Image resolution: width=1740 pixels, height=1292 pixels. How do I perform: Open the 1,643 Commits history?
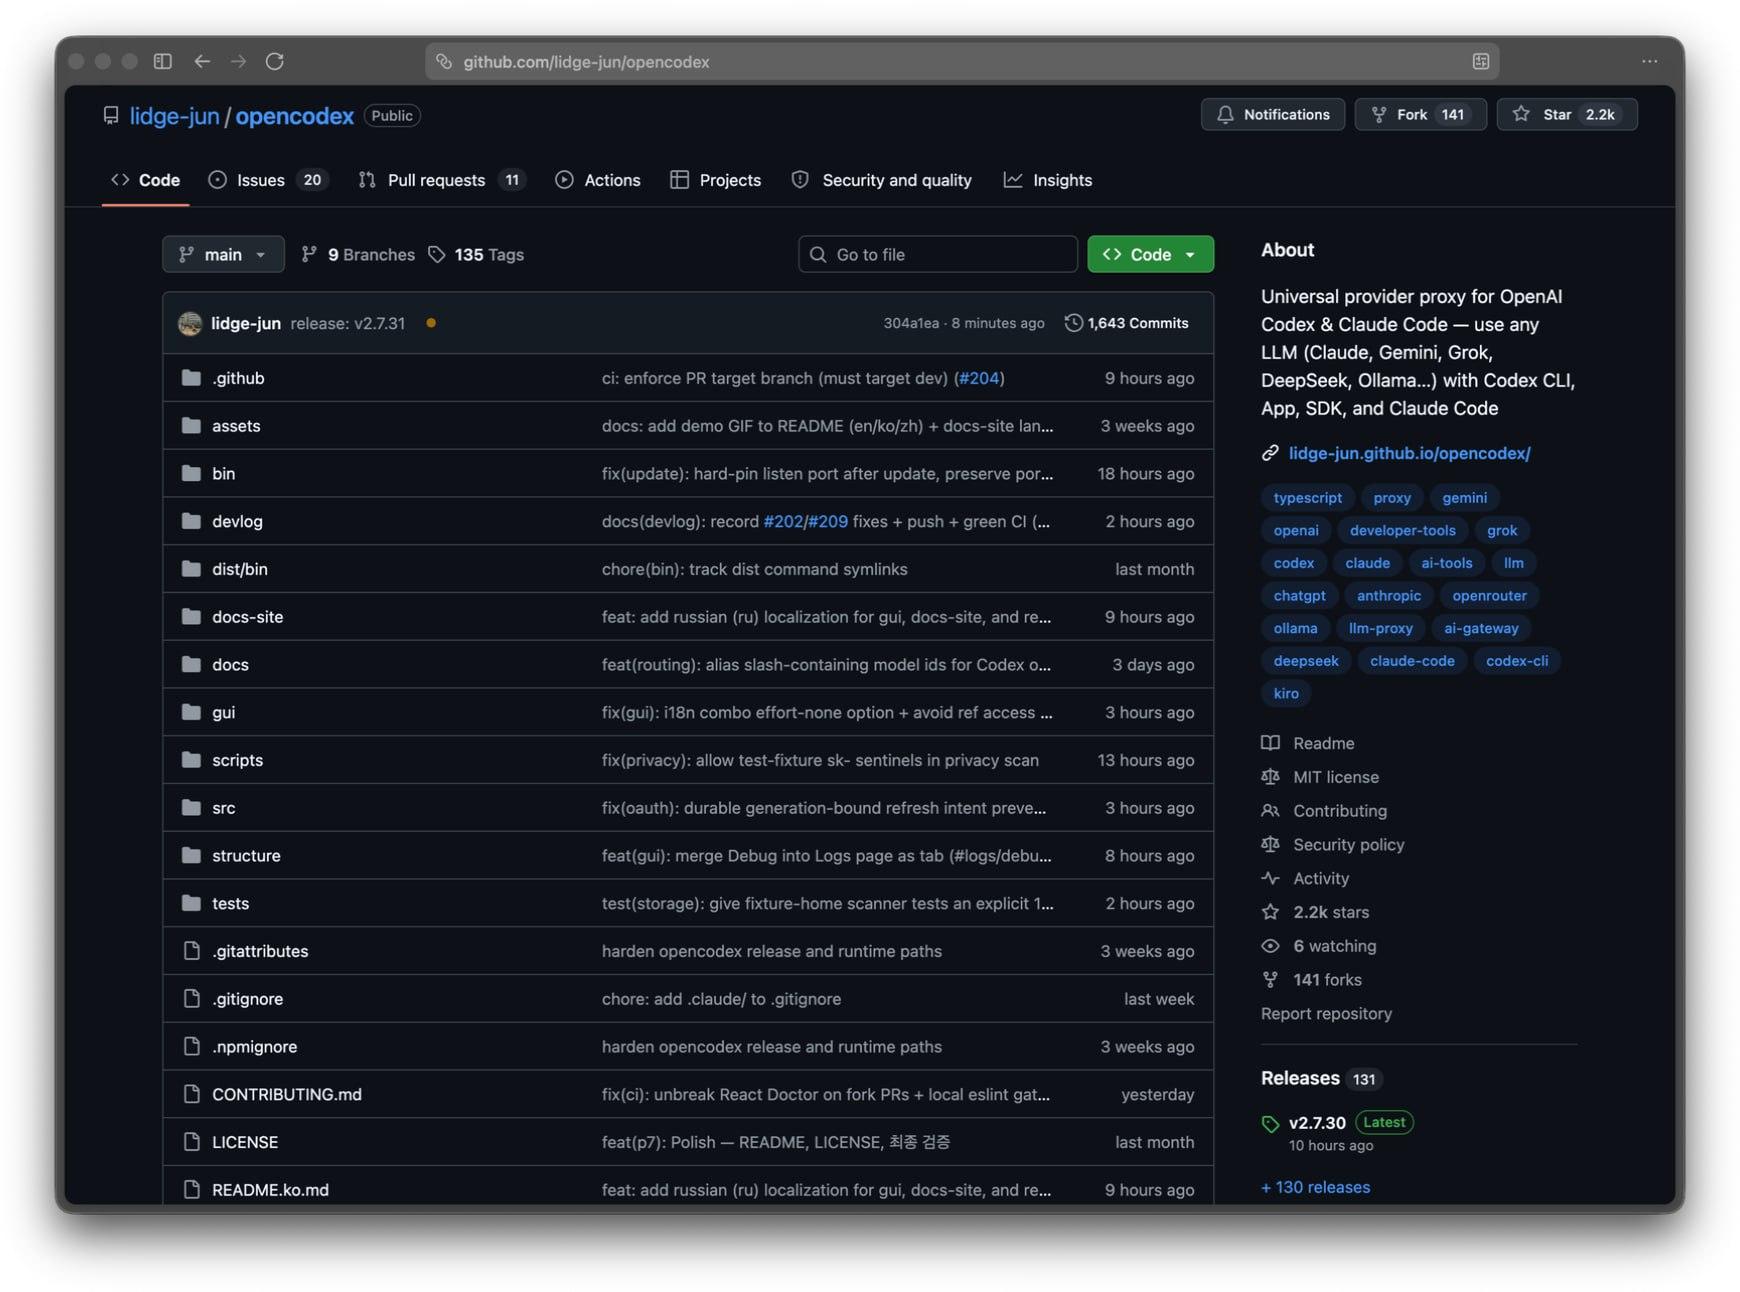[1127, 323]
